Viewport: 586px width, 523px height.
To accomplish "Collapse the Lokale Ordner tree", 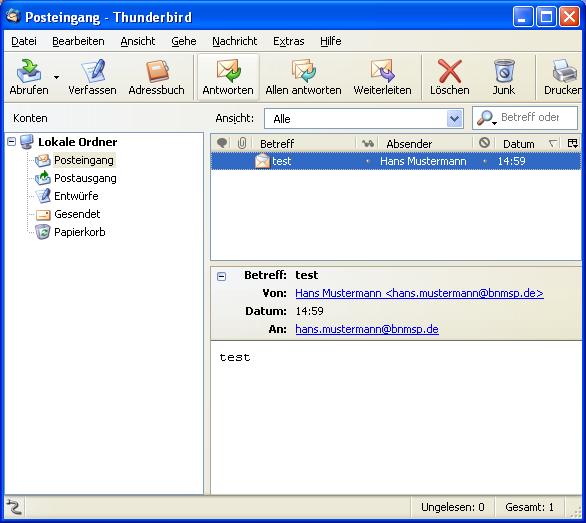I will coord(12,142).
